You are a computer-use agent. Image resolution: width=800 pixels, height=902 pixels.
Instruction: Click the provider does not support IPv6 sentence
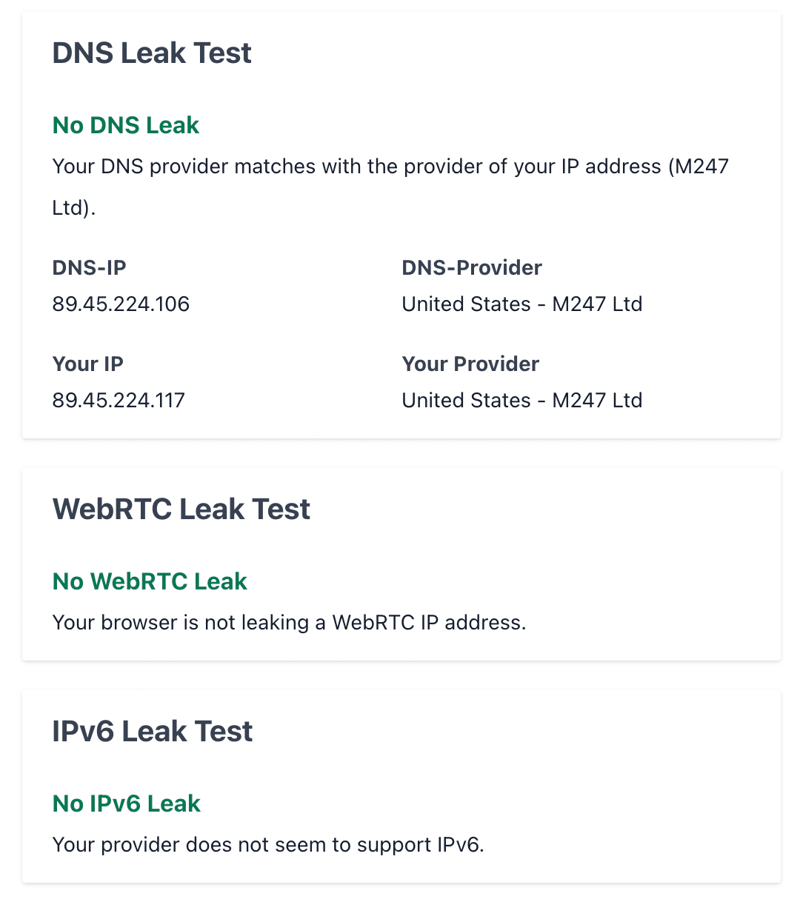(x=268, y=844)
